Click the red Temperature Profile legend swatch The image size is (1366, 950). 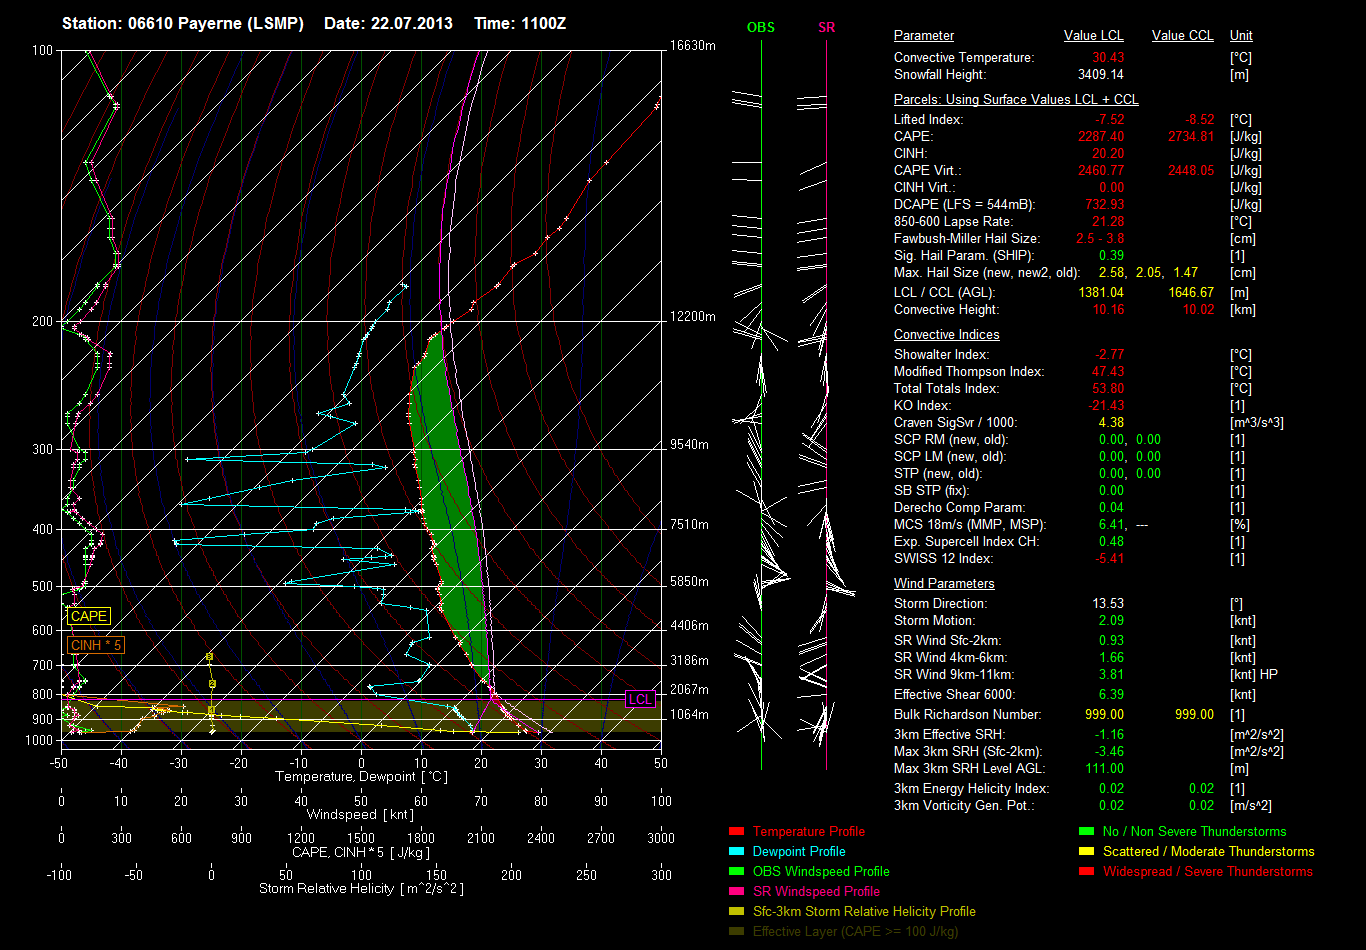pos(737,832)
